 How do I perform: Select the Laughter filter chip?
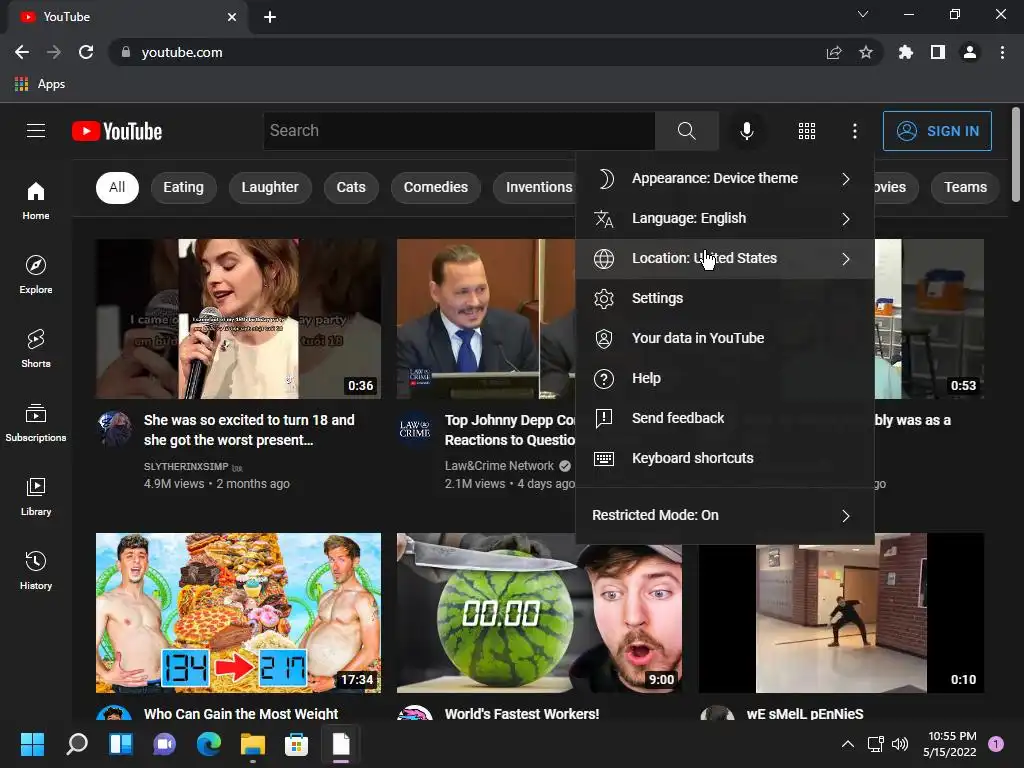pos(270,187)
